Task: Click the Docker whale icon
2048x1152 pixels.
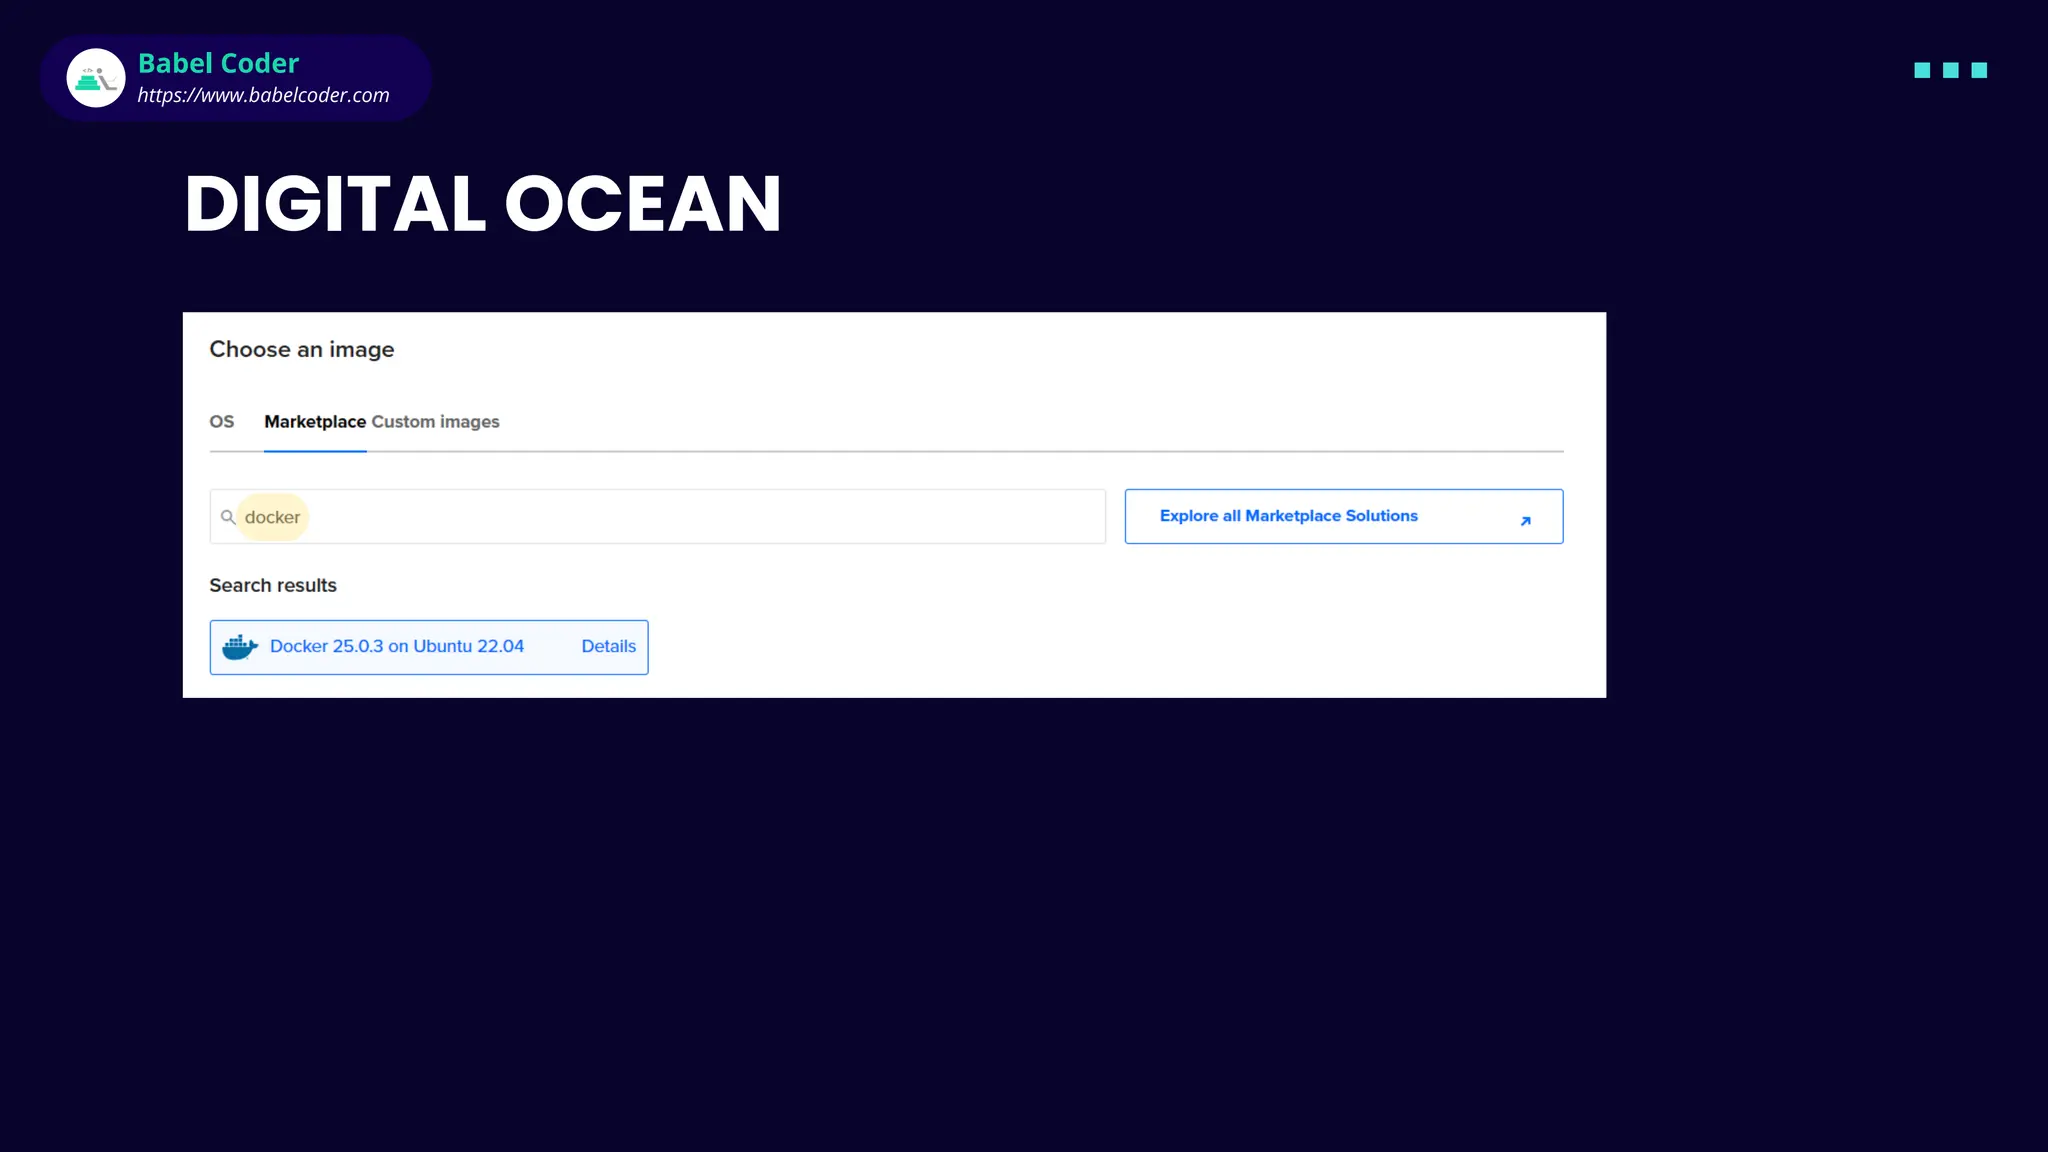Action: 240,647
